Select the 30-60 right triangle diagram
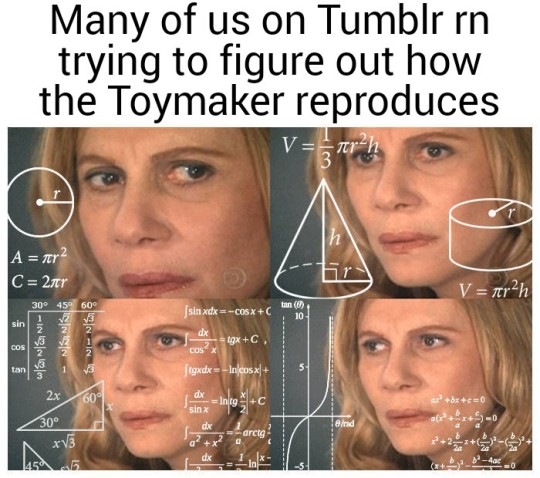Viewport: 540px width, 478px height. [x=61, y=406]
